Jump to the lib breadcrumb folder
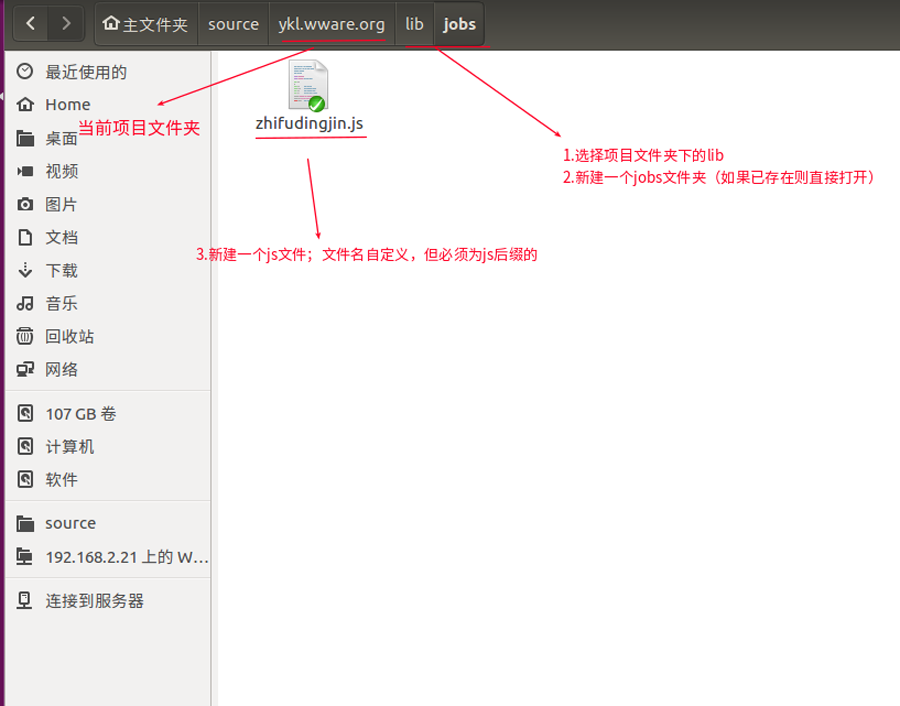The image size is (900, 706). 414,24
